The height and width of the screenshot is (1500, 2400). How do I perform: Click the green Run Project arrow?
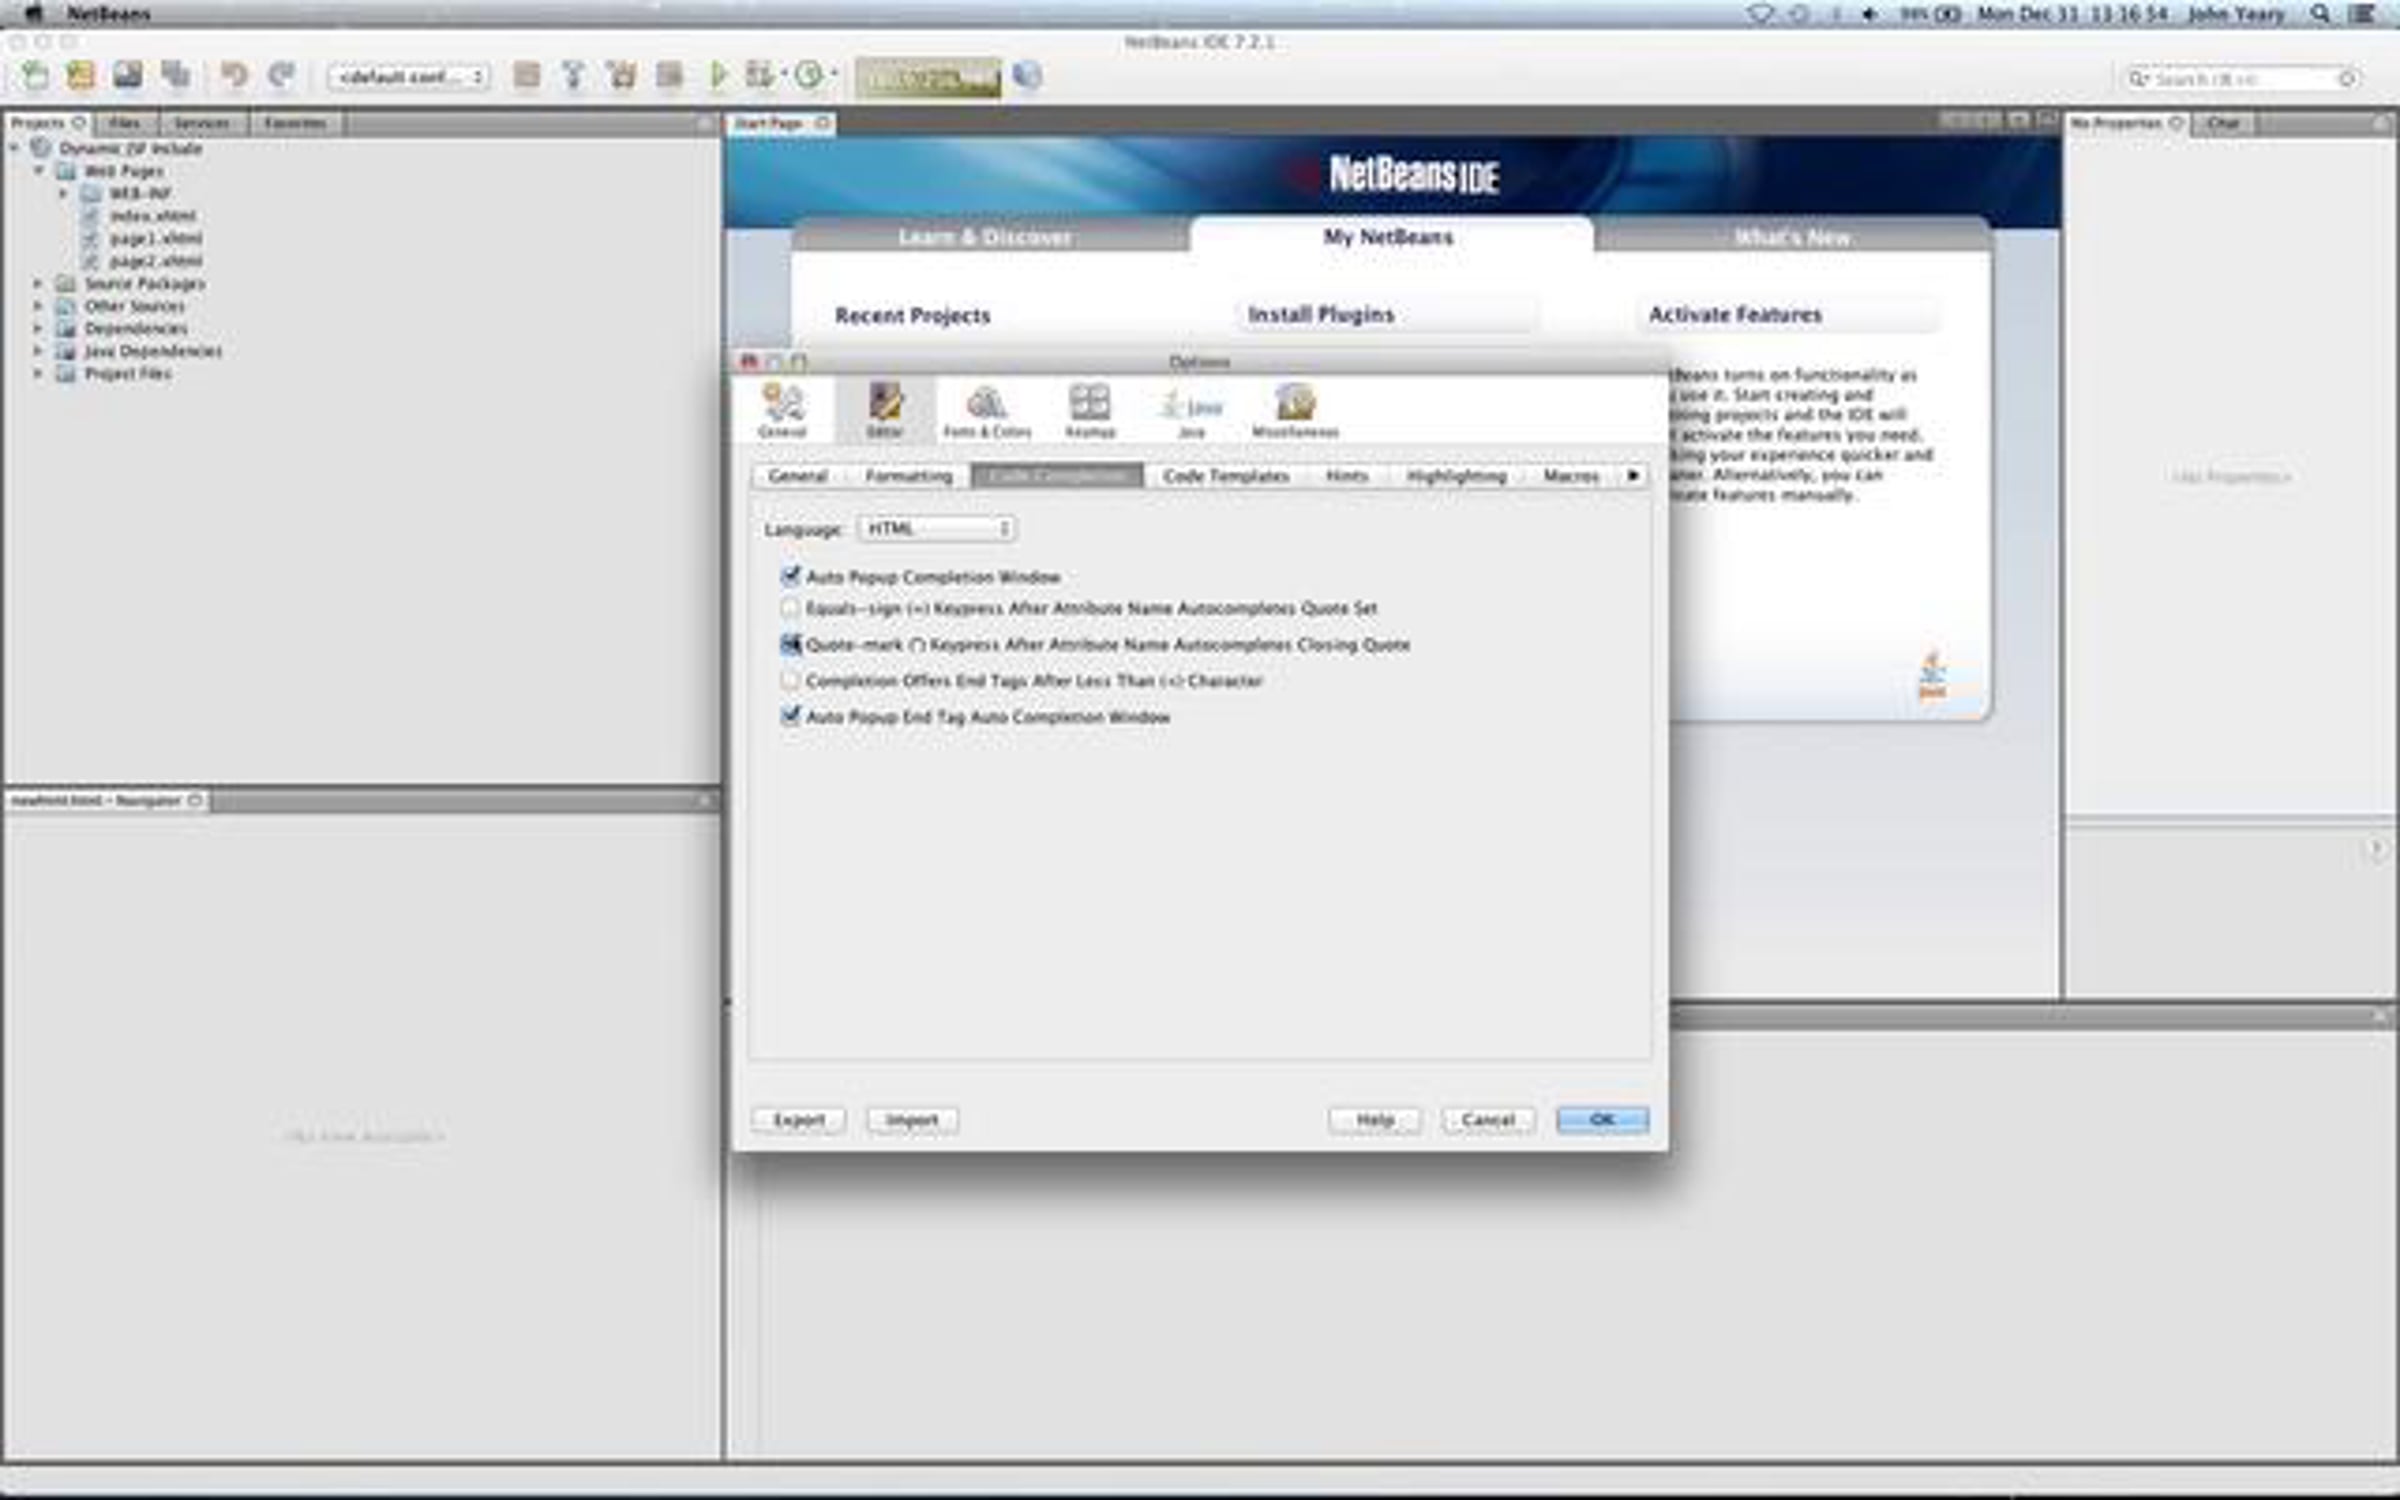[x=717, y=75]
